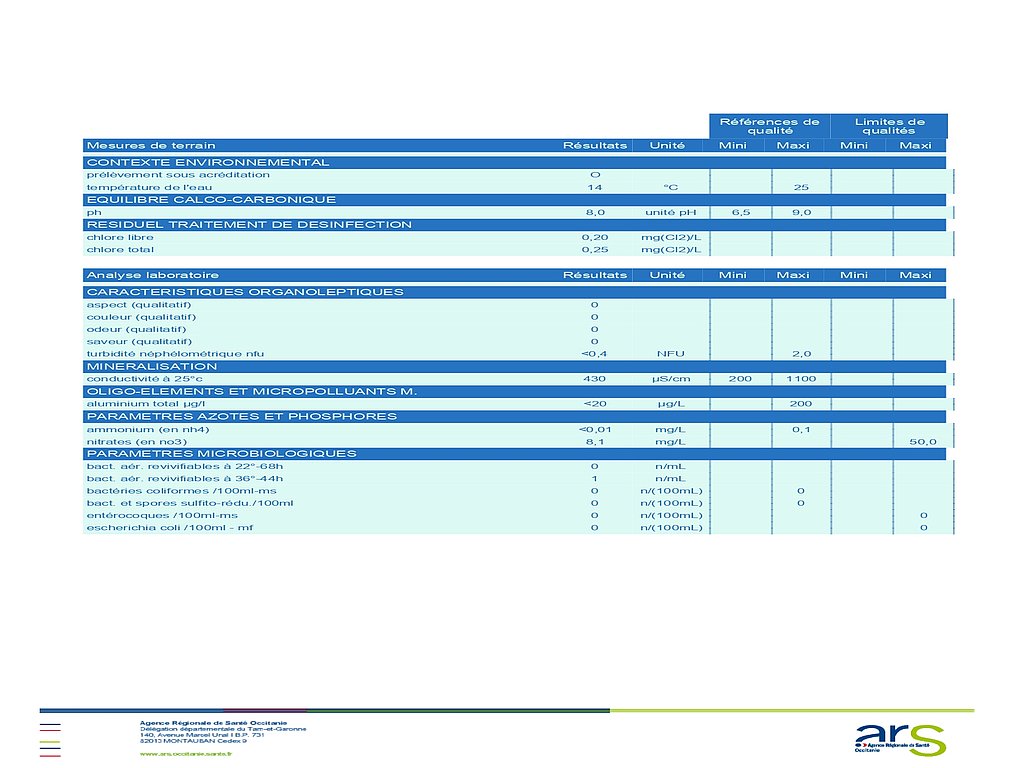Select the aluminium result '<20'
The height and width of the screenshot is (768, 1024).
click(x=595, y=404)
